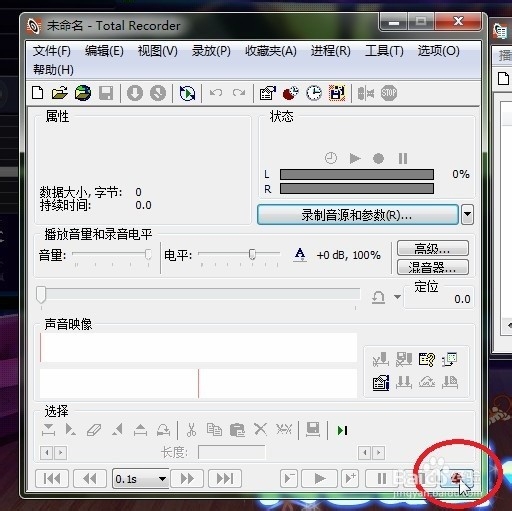The height and width of the screenshot is (511, 512).
Task: Click the paste icon in selection toolbar
Action: click(237, 430)
